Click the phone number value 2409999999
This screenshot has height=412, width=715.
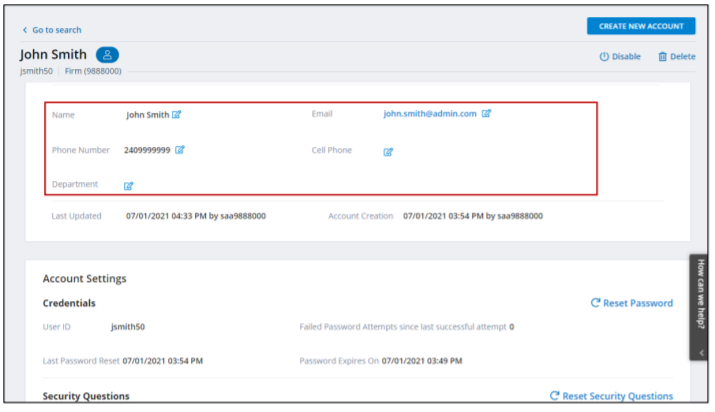click(x=147, y=150)
